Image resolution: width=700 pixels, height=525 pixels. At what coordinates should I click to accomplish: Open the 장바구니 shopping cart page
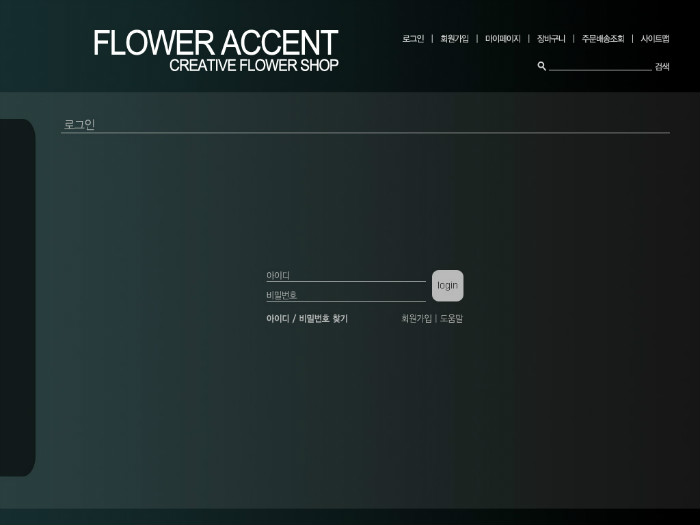click(x=551, y=39)
